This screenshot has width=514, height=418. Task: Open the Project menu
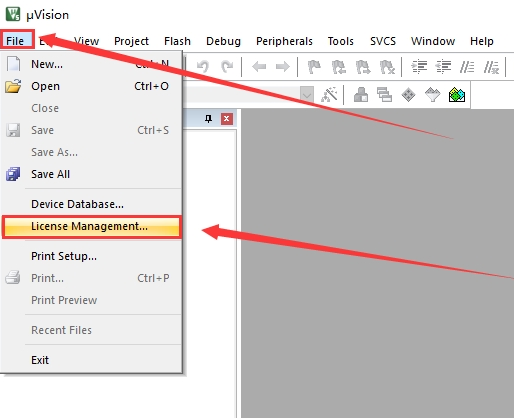pos(131,41)
